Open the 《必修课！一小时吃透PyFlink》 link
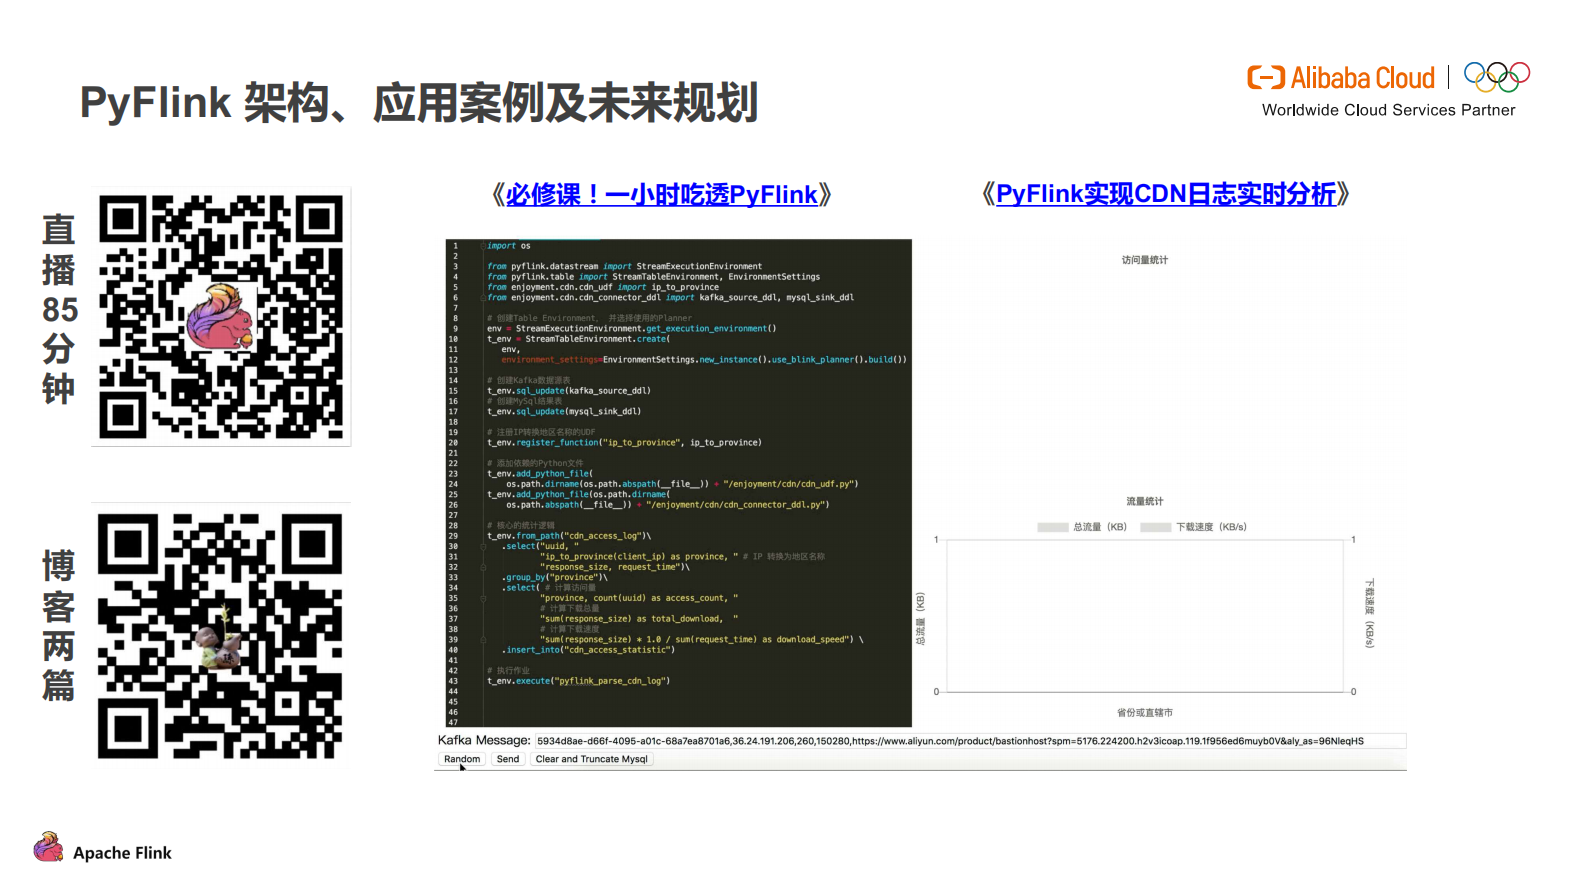Image resolution: width=1587 pixels, height=893 pixels. (661, 194)
